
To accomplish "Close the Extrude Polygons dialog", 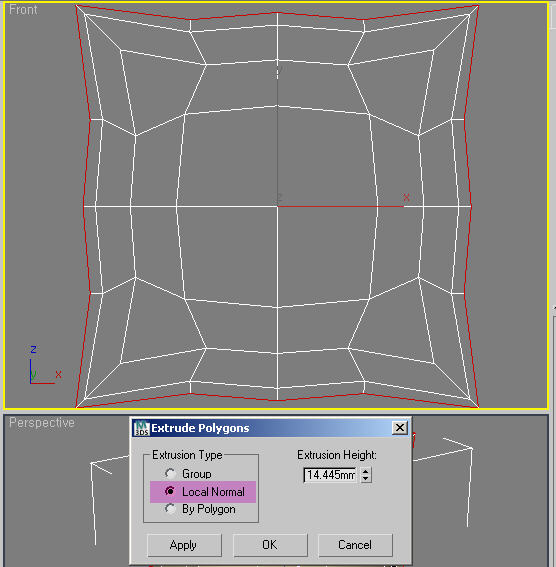I will tap(400, 428).
